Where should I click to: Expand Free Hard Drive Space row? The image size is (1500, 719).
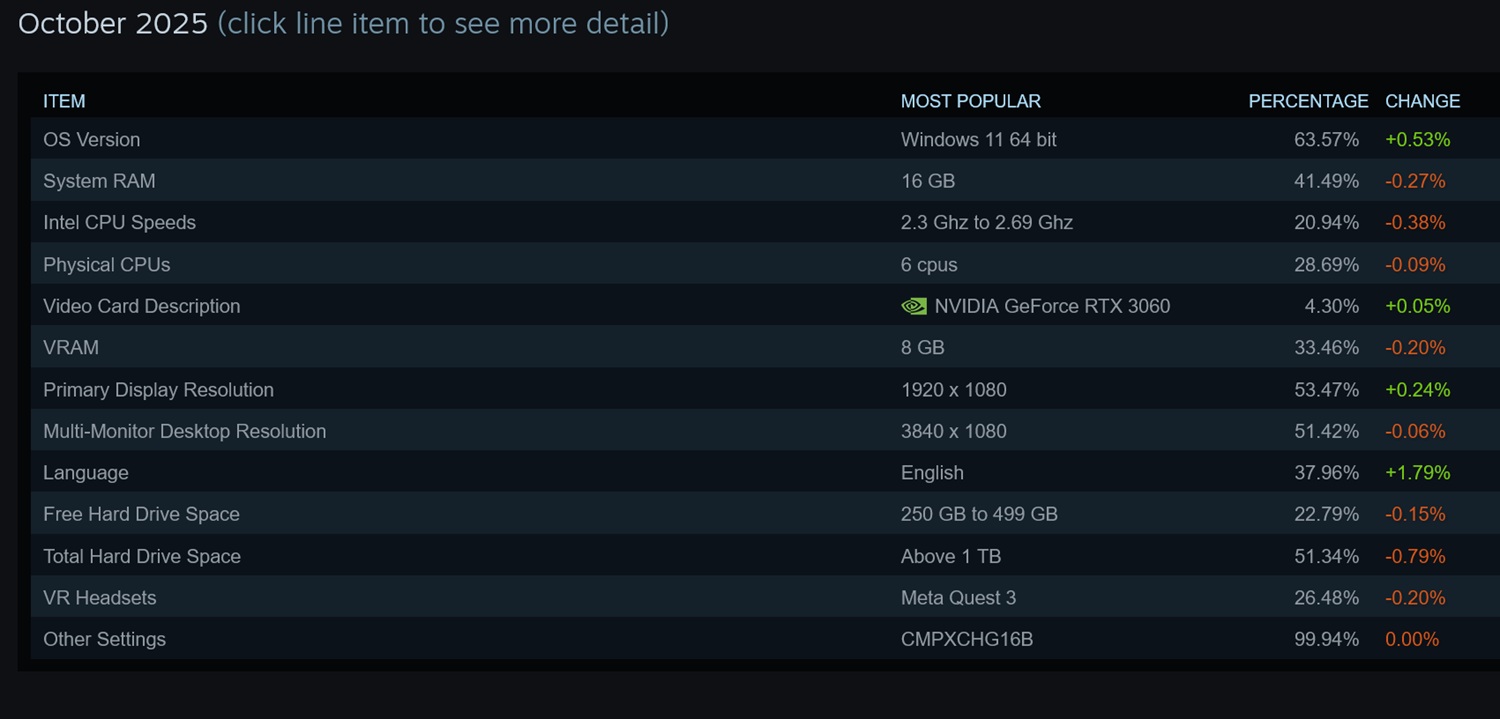click(141, 514)
